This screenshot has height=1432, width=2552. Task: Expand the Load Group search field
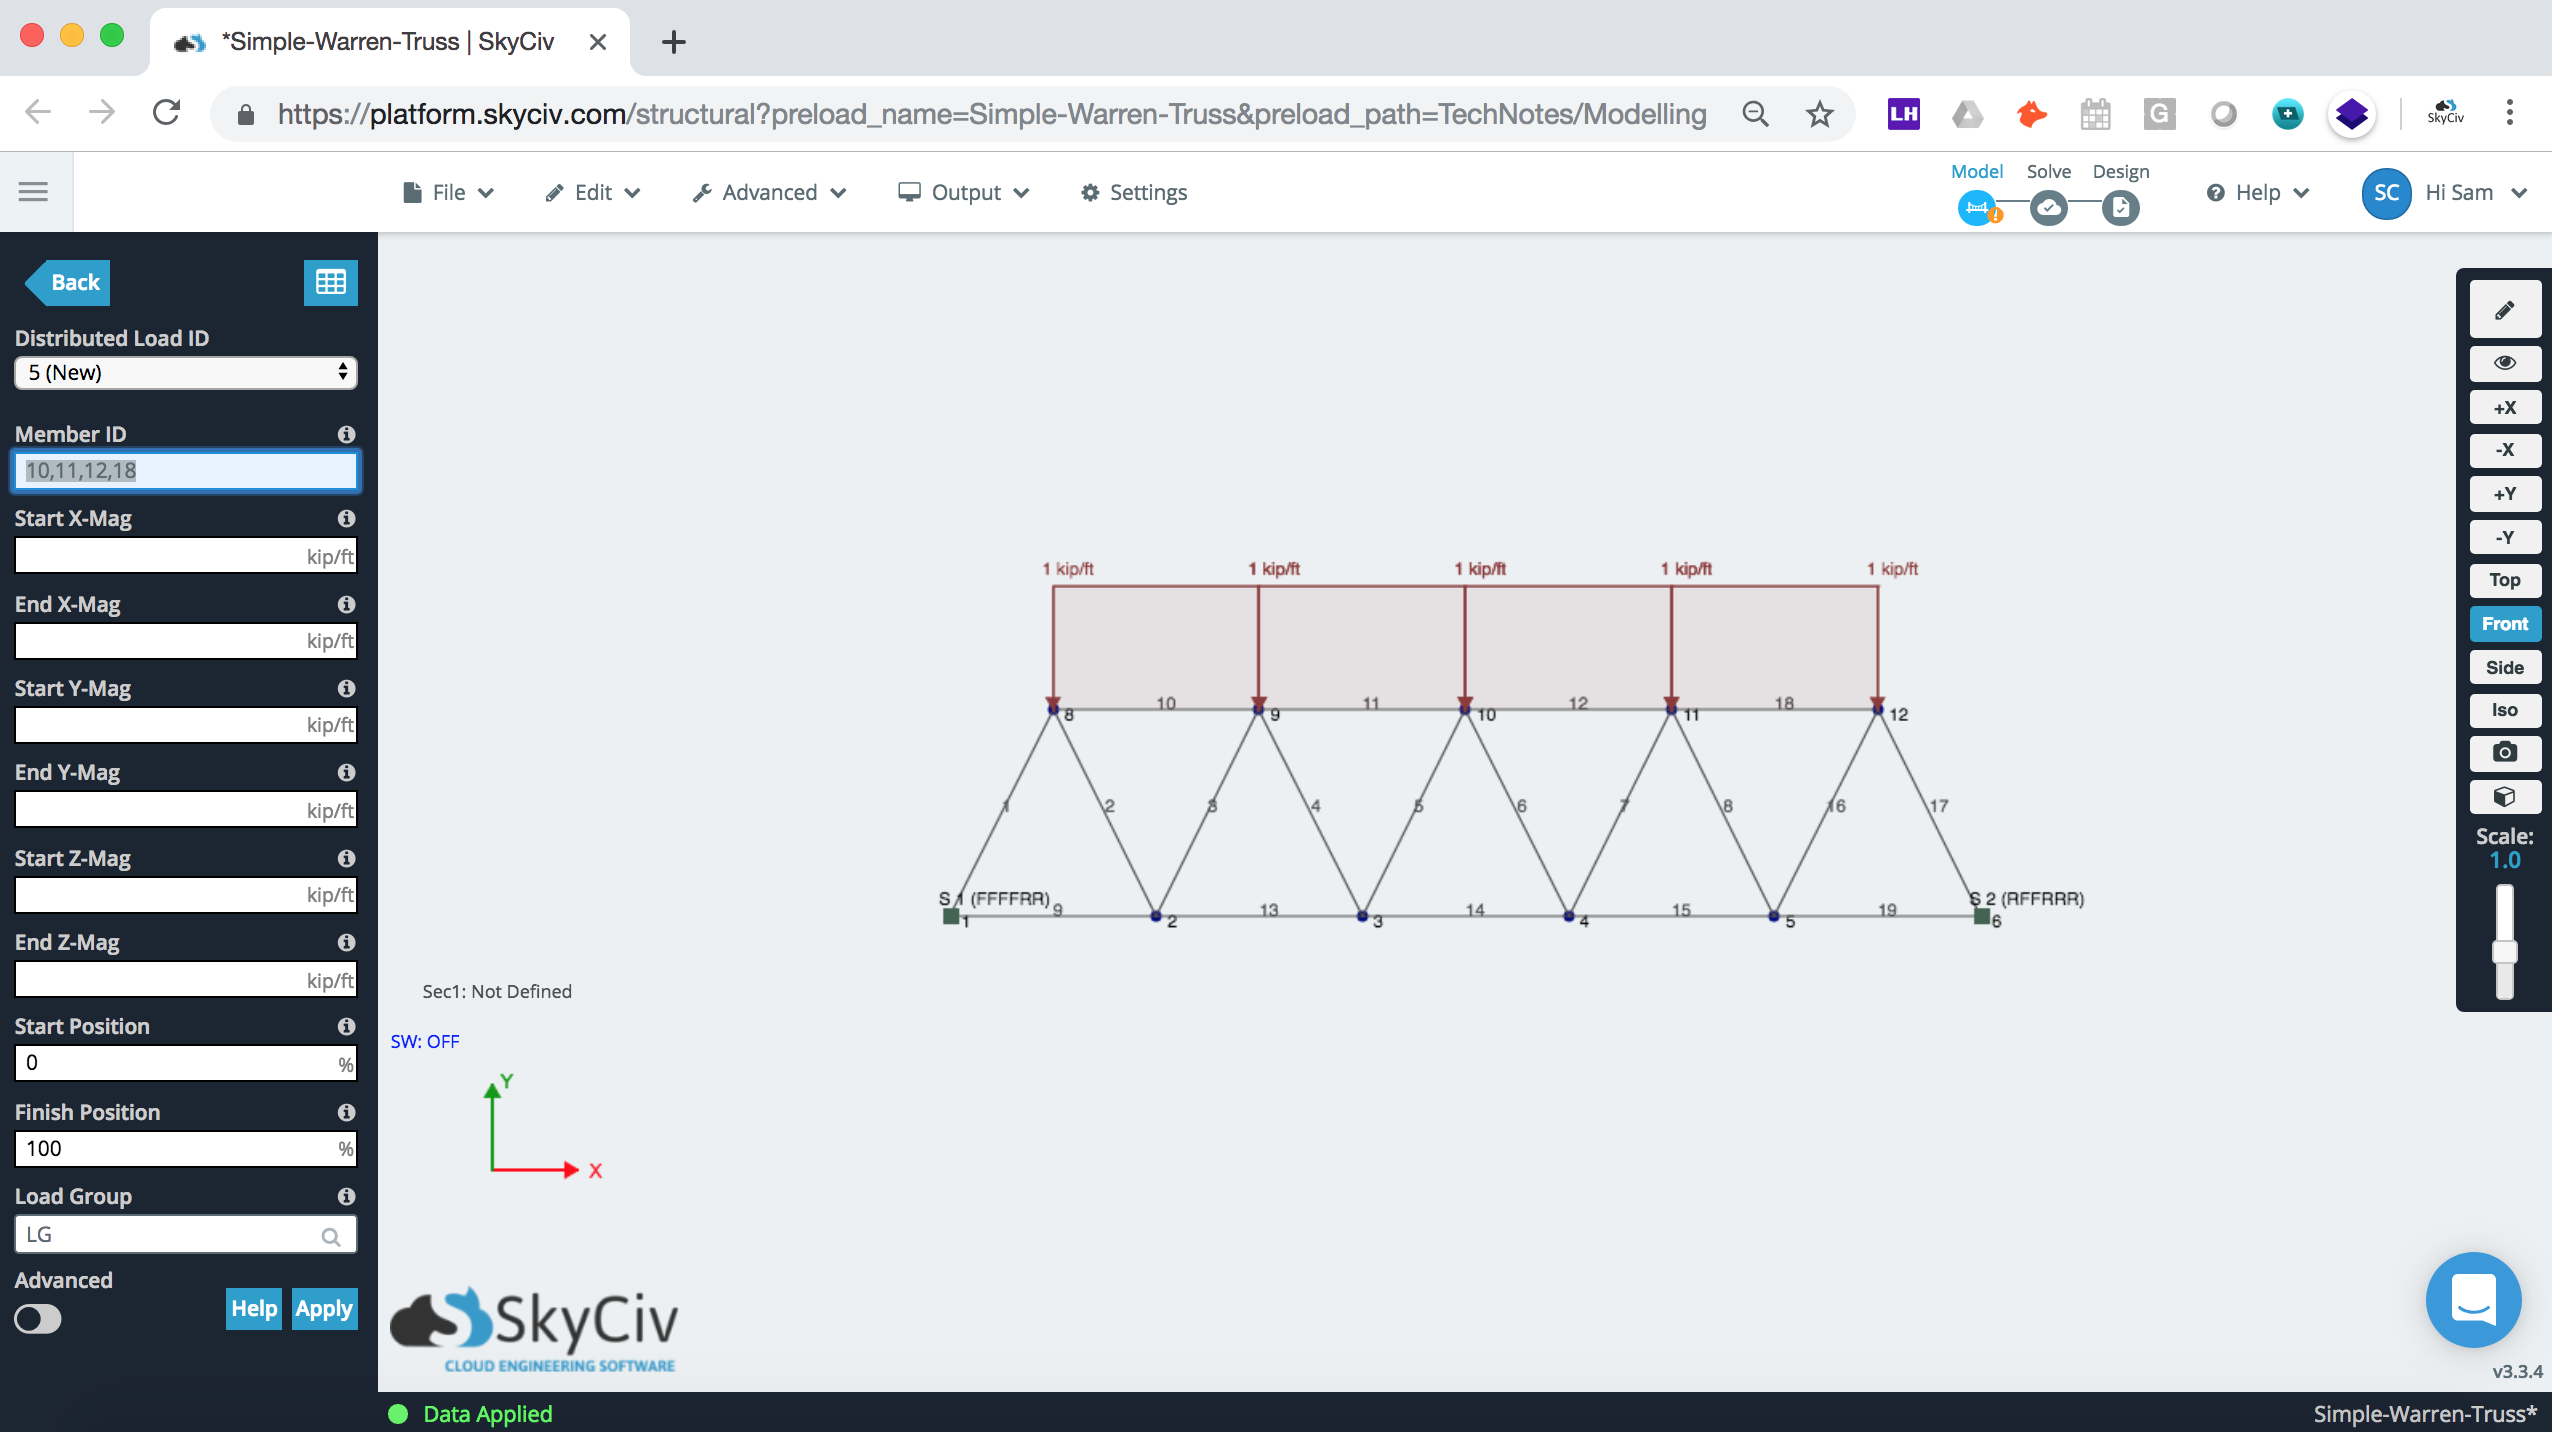pyautogui.click(x=331, y=1234)
